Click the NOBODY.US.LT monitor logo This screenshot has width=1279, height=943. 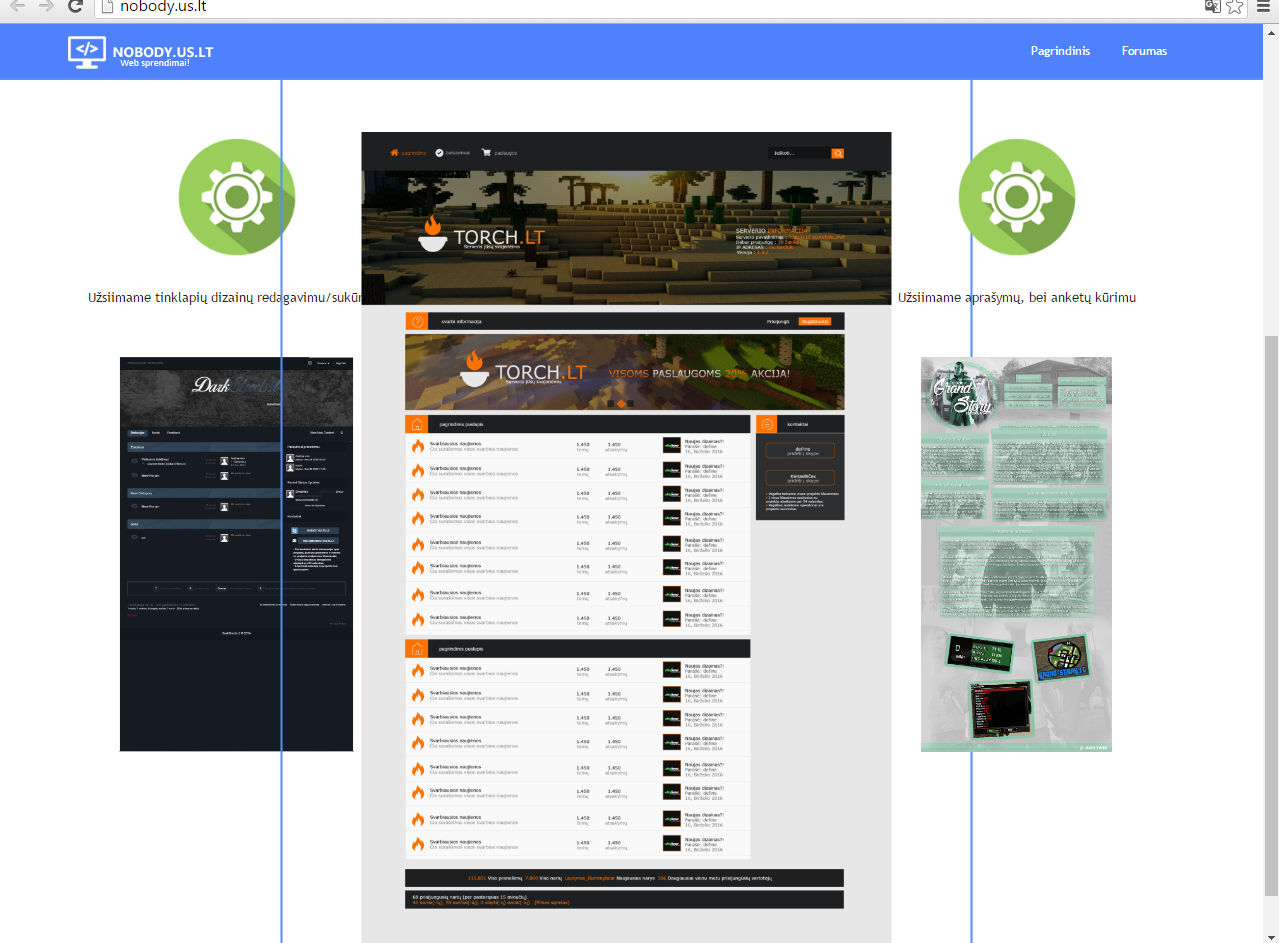tap(87, 52)
